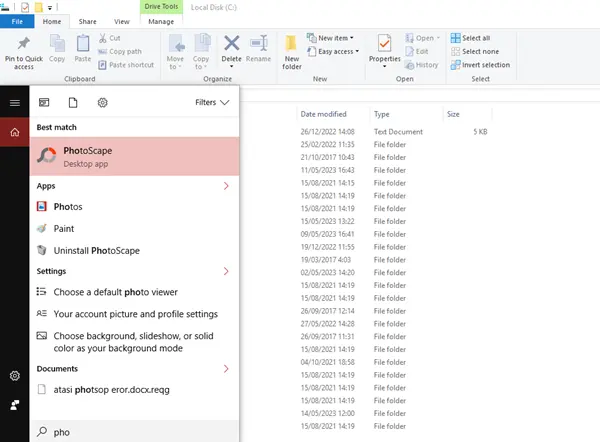This screenshot has width=600, height=442.
Task: Choose Paste shortcut command
Action: [x=126, y=65]
